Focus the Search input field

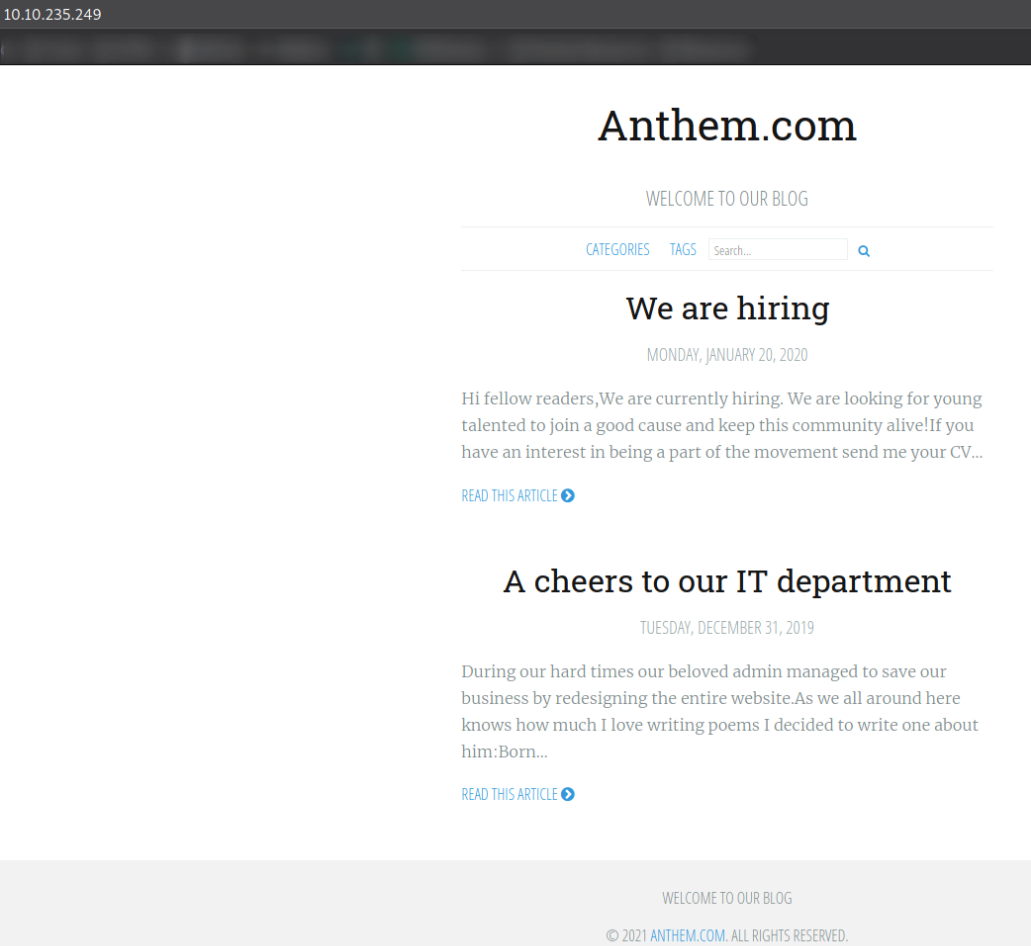pos(778,250)
